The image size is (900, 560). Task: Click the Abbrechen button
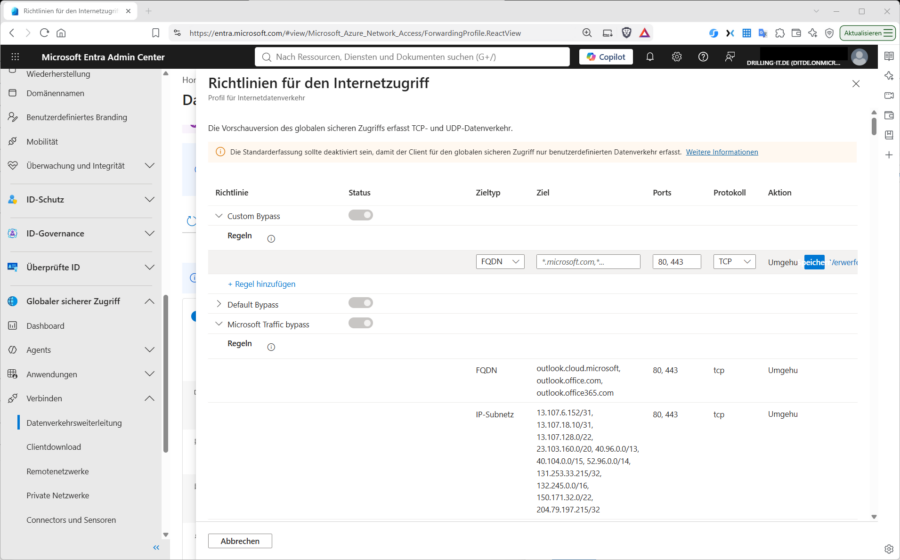coord(240,541)
